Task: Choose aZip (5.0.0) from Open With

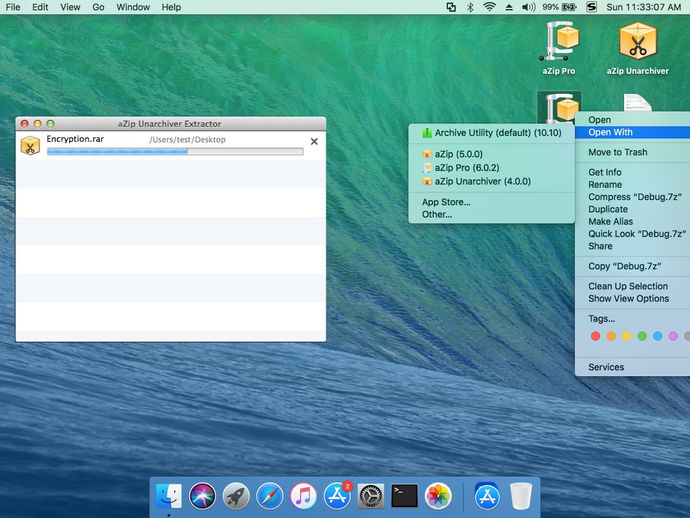Action: (x=492, y=154)
